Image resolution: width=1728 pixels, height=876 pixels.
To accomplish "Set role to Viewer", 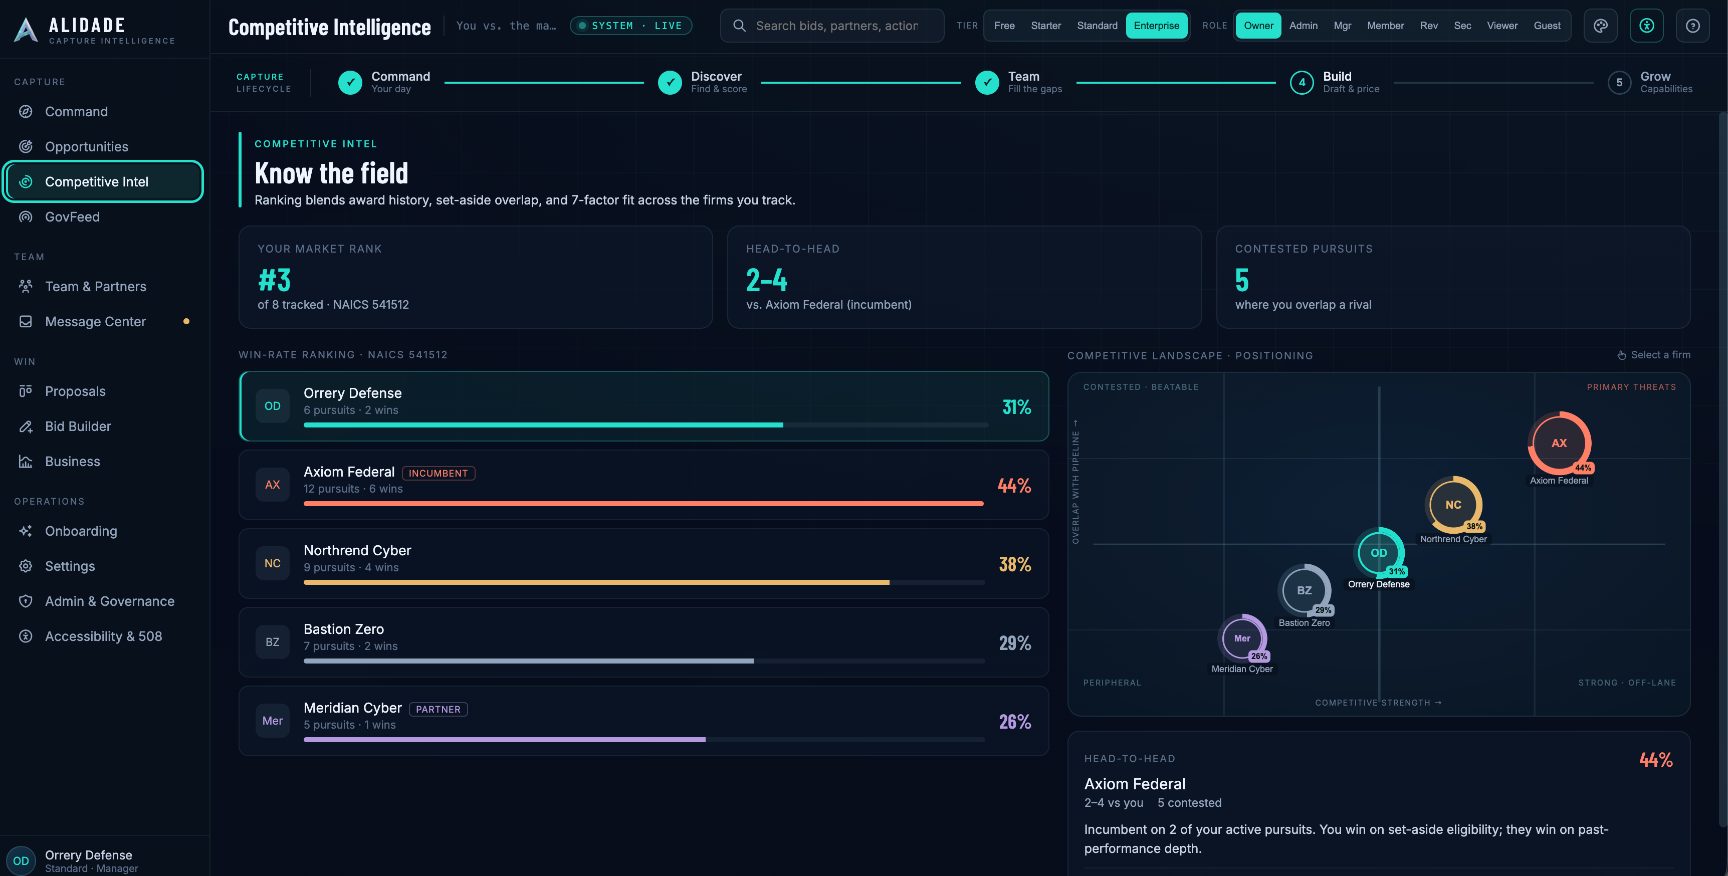I will click(1502, 26).
